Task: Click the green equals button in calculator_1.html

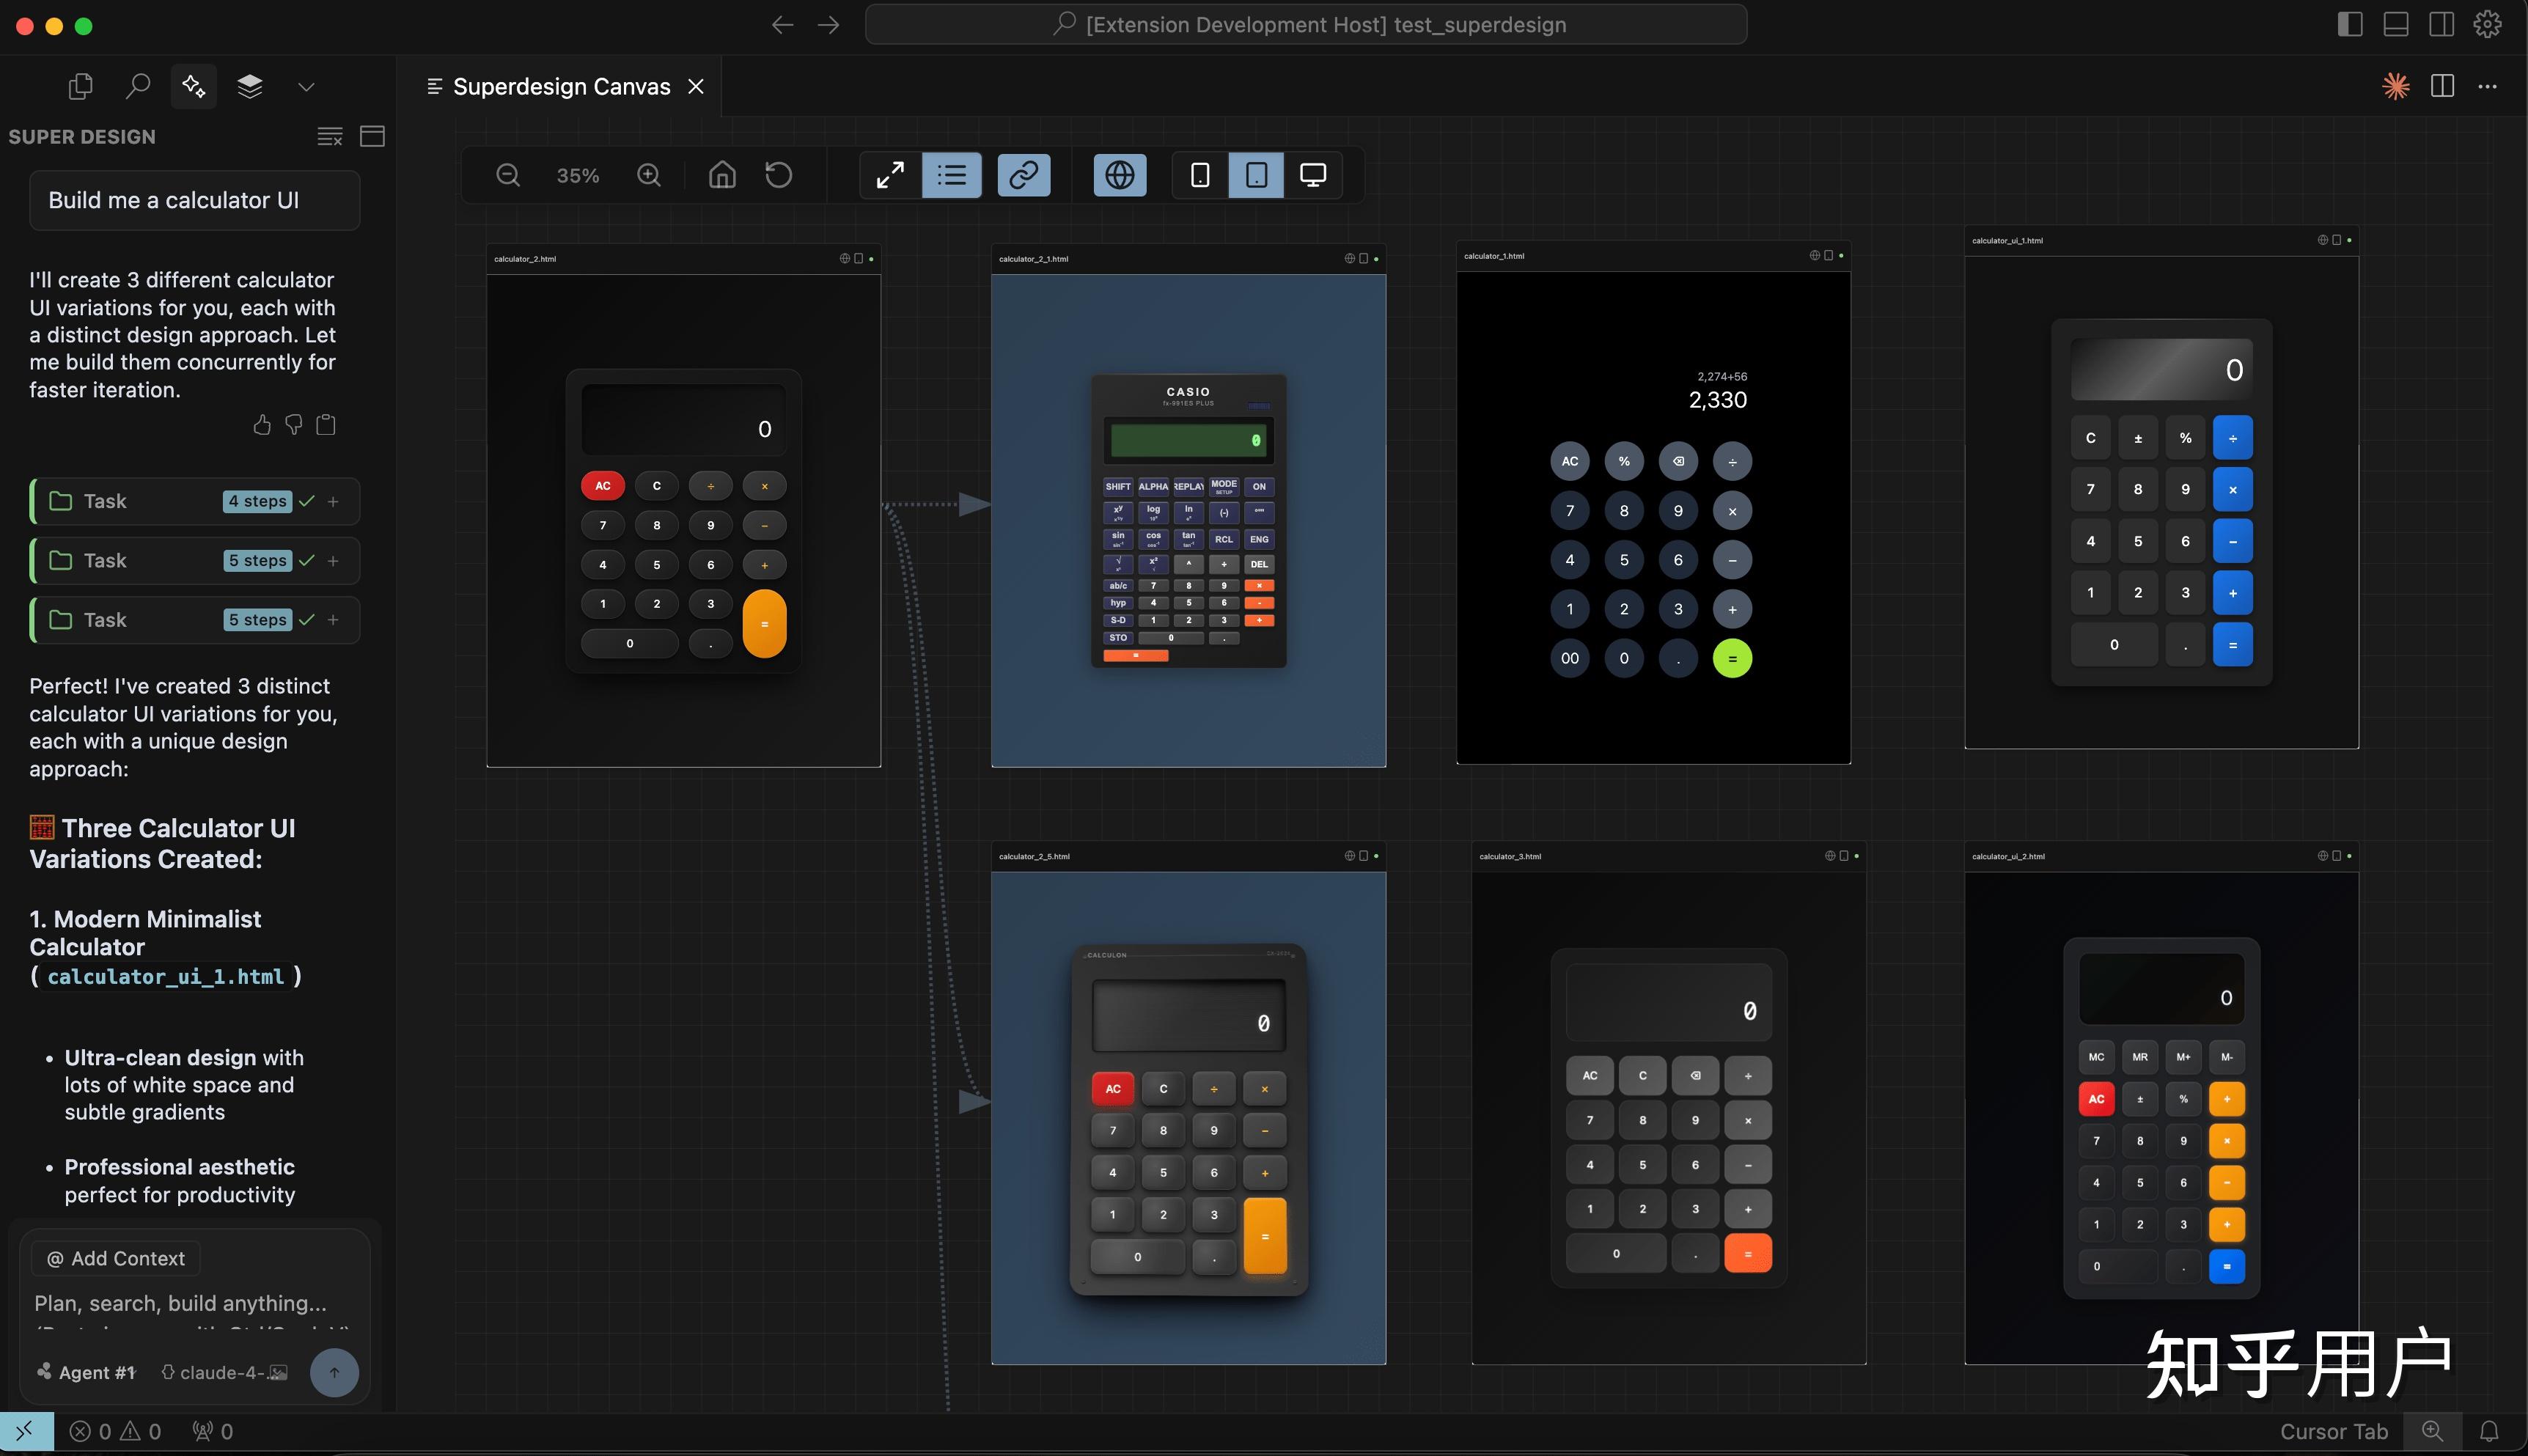Action: coord(1732,658)
